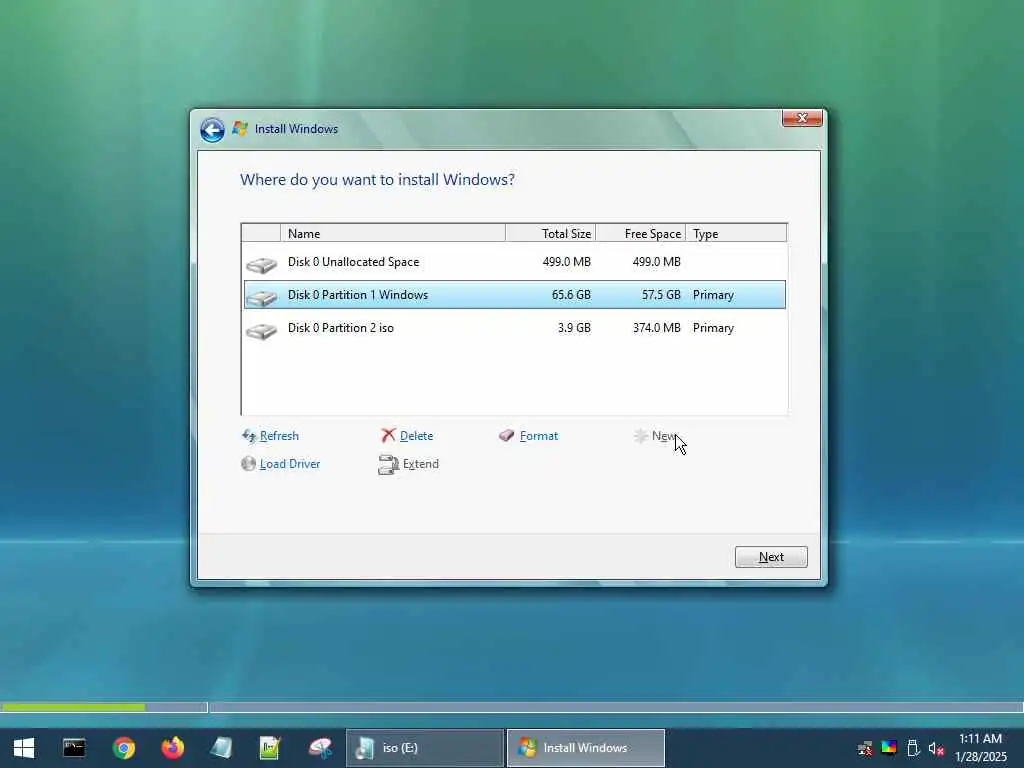Click the unallocated 499.0 MB free space cell
Screen dimensions: 1024x768
tap(656, 262)
